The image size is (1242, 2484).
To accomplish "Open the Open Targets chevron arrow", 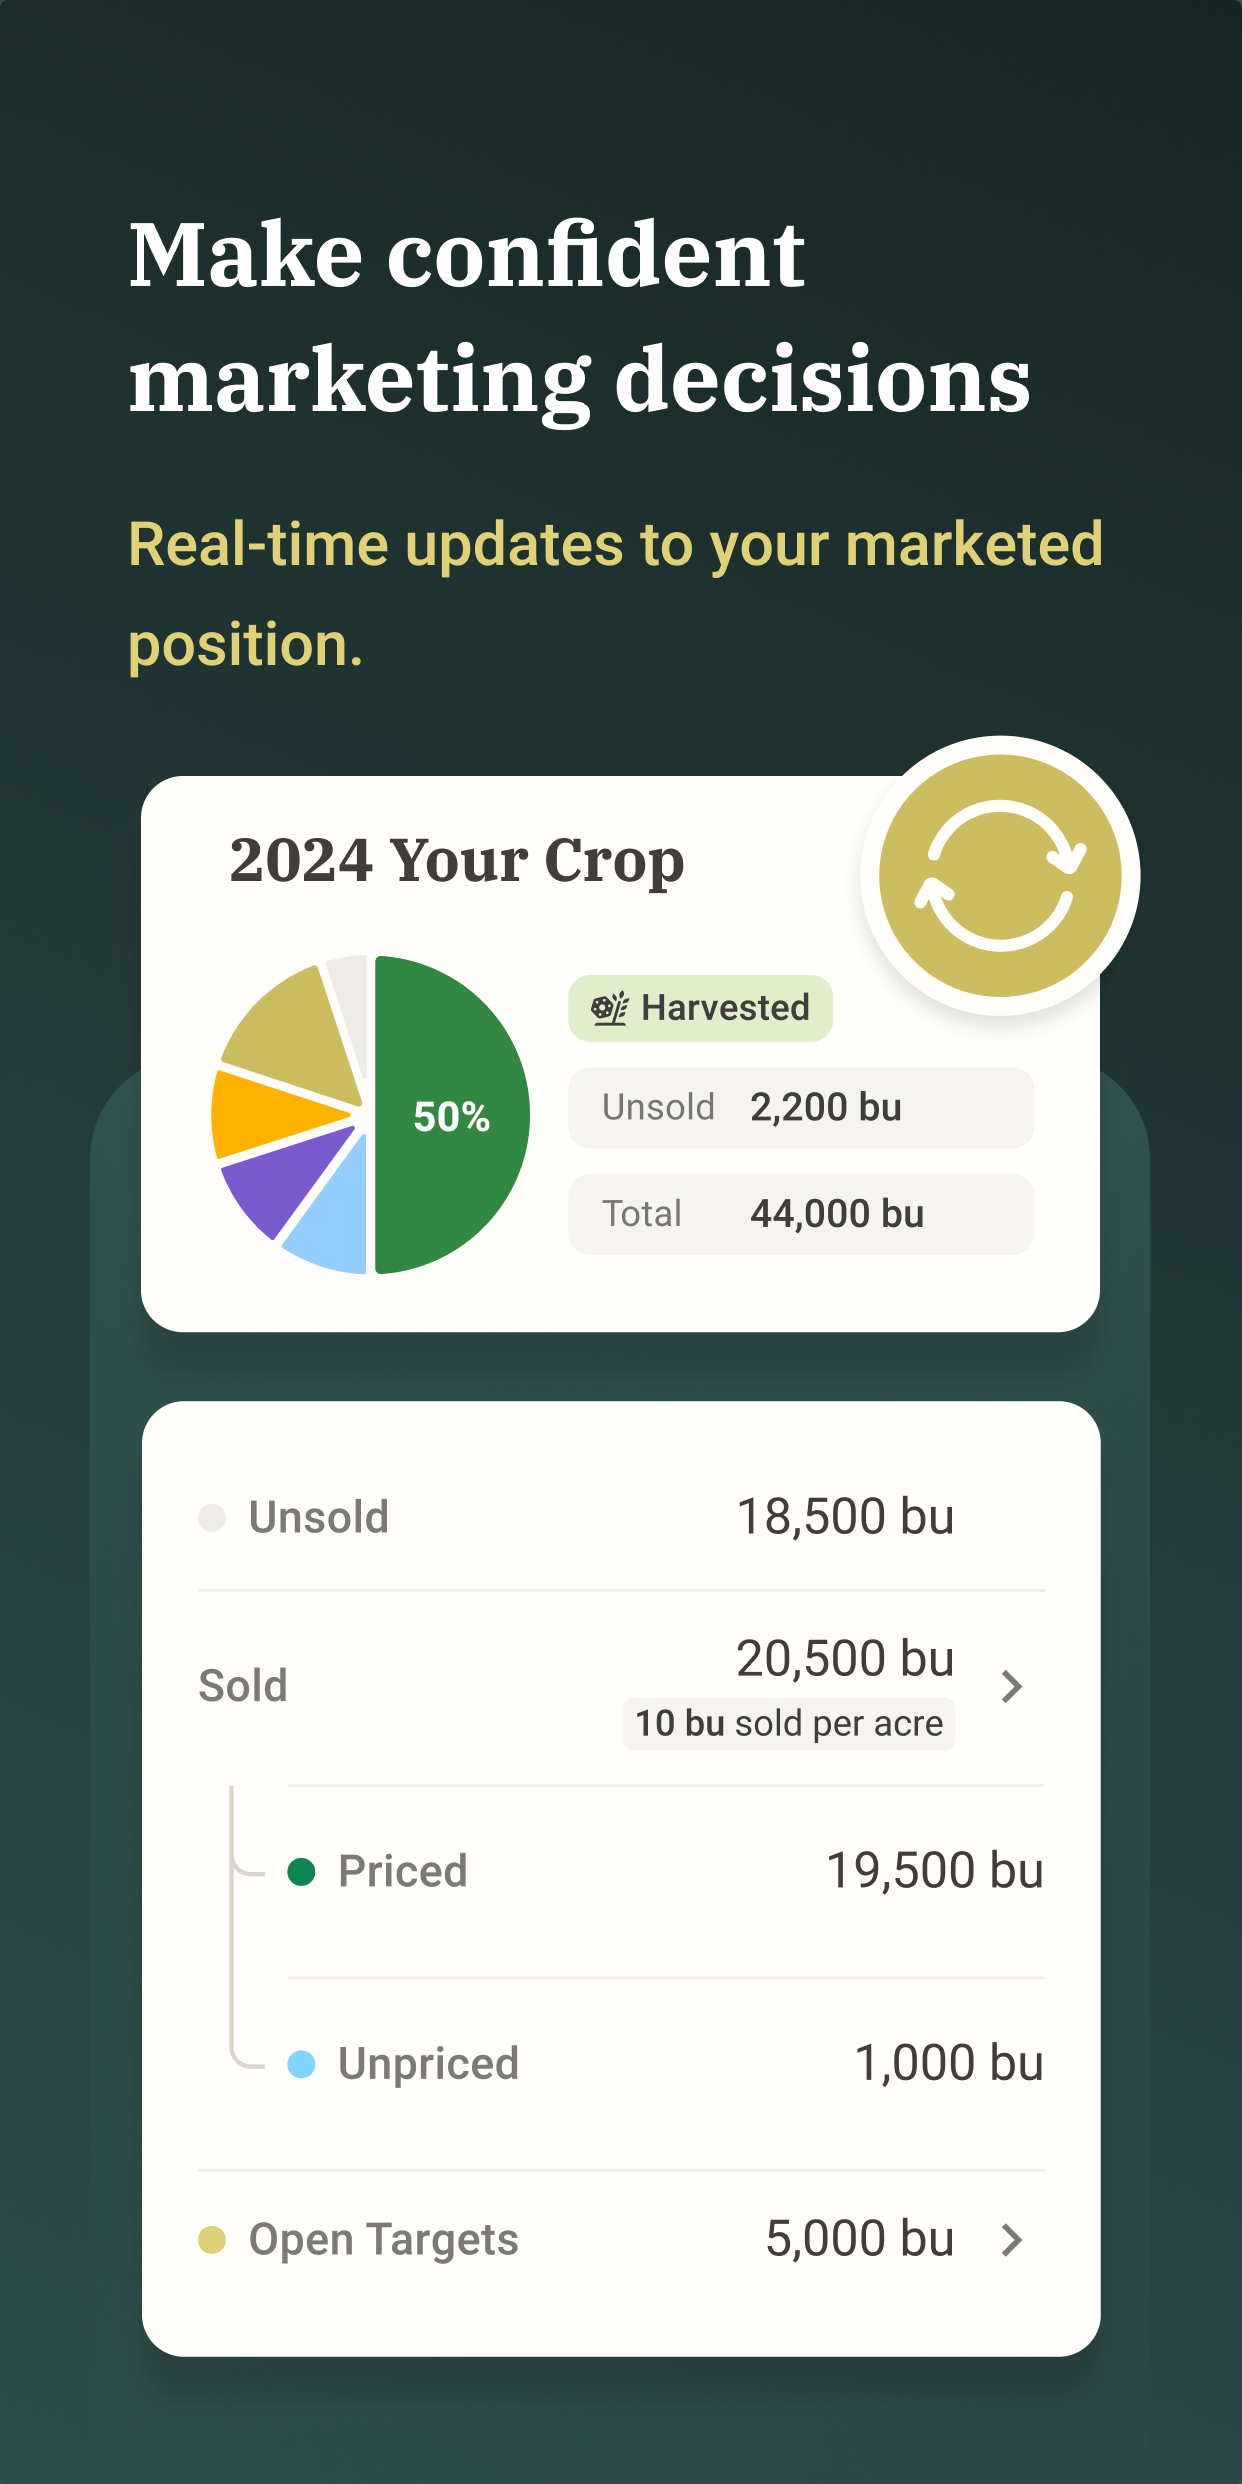I will pyautogui.click(x=1012, y=2239).
